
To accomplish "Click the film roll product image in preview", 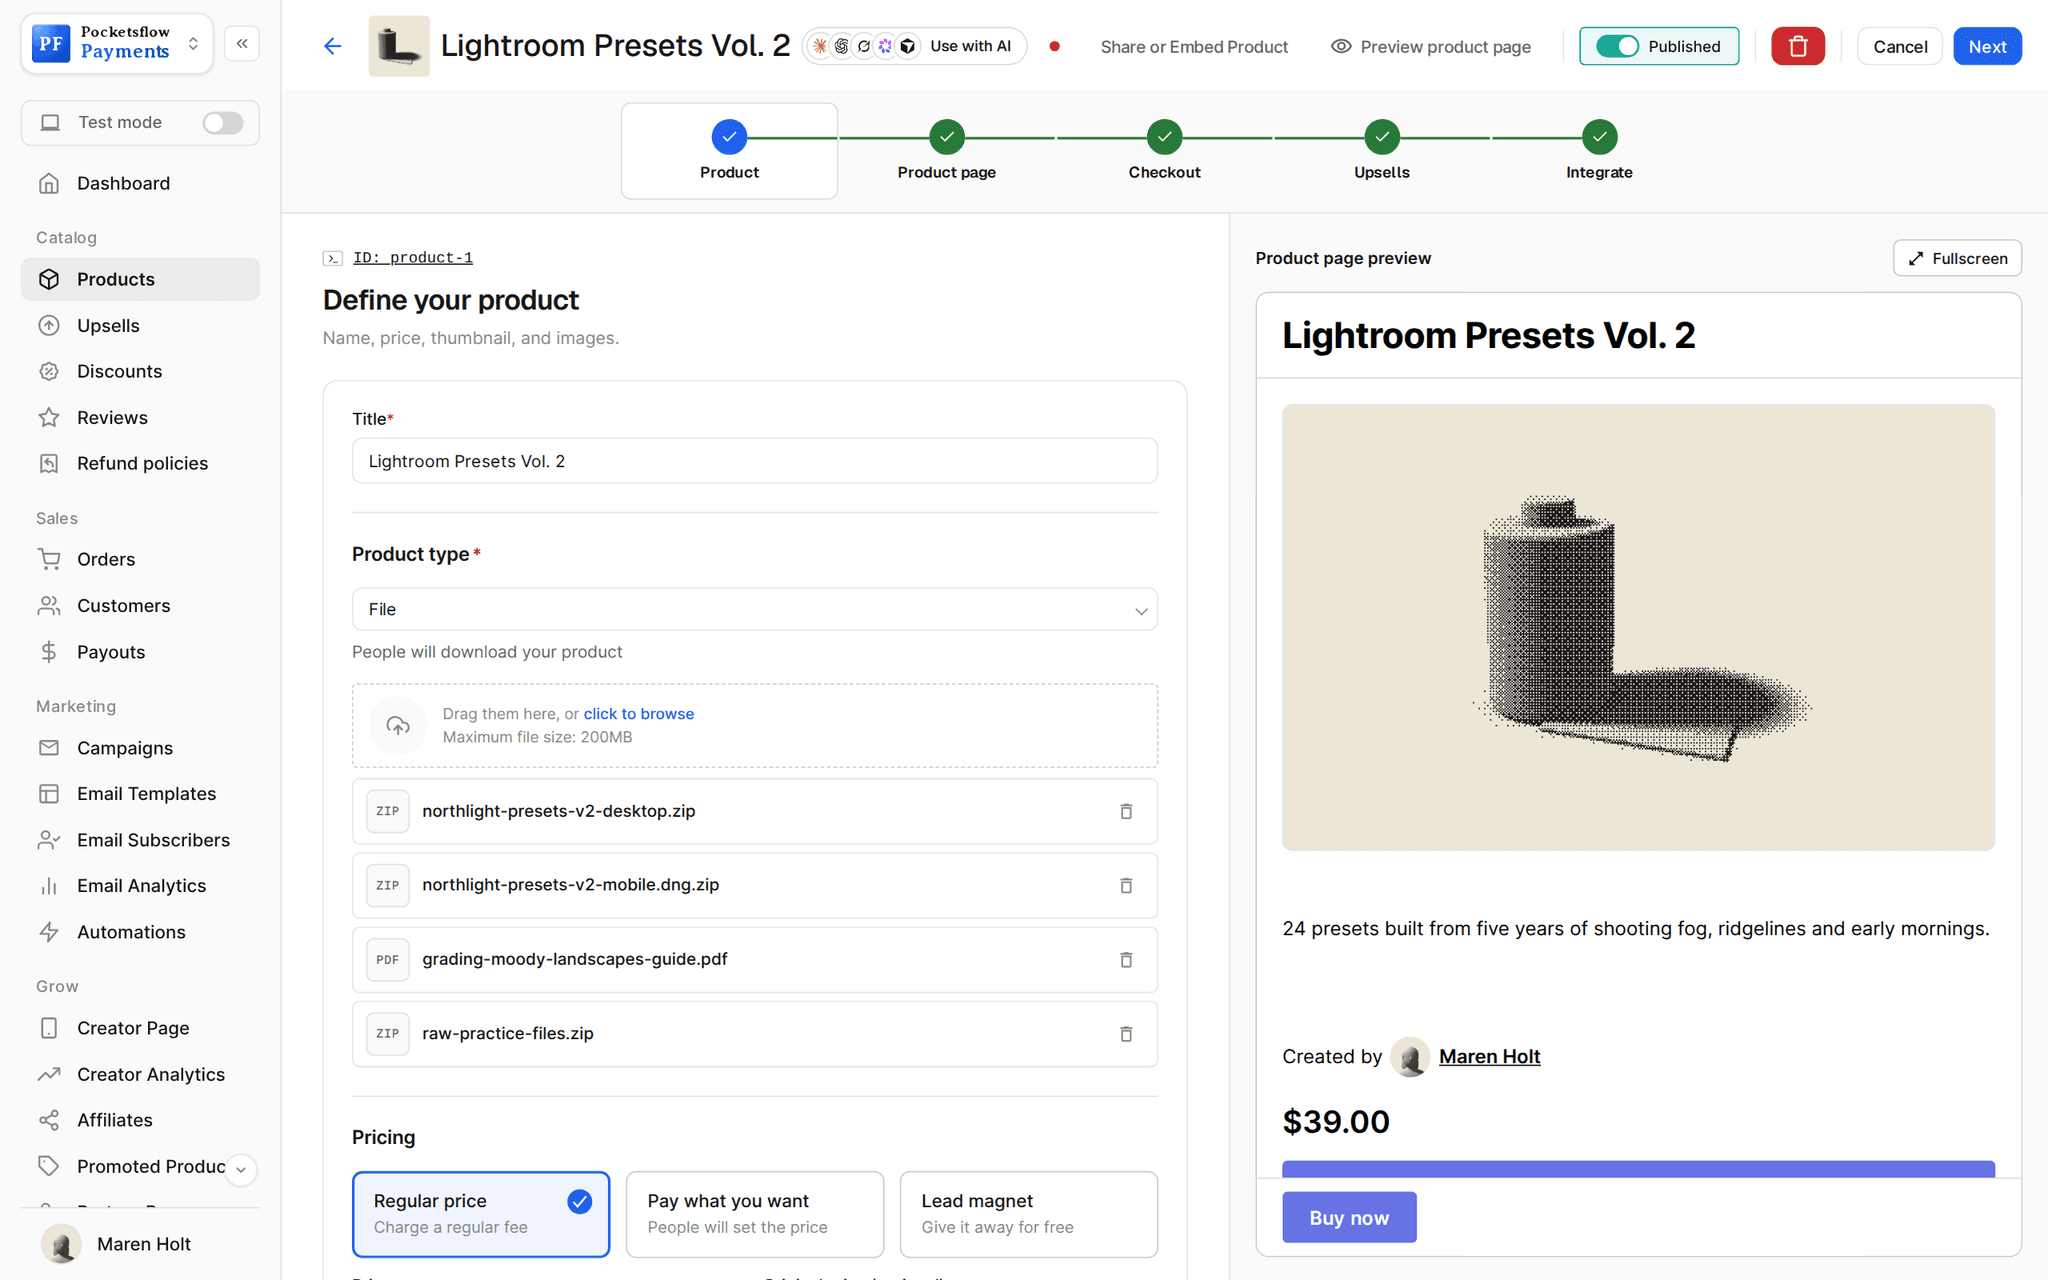I will (1638, 627).
